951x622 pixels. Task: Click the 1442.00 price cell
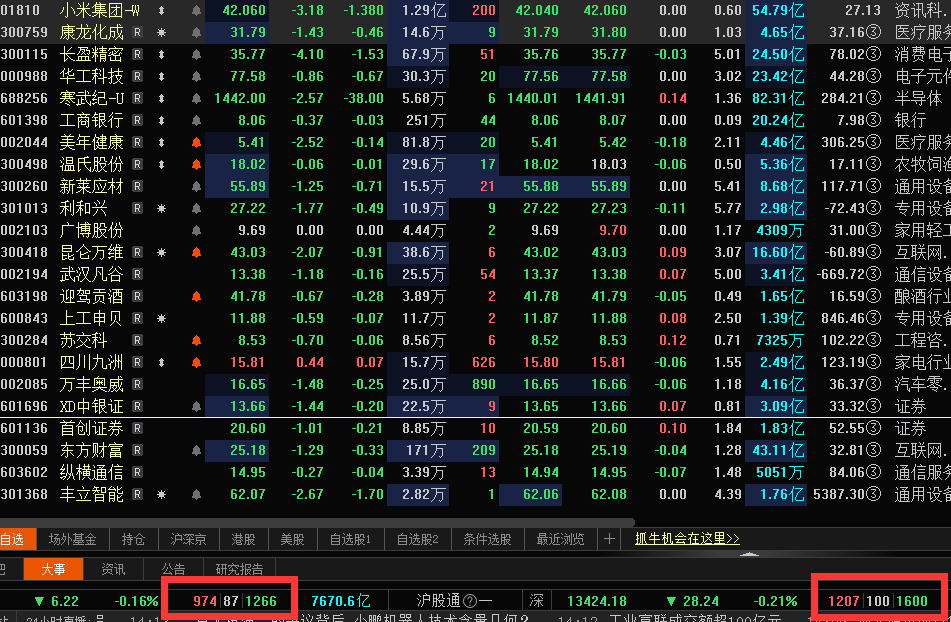(x=240, y=98)
